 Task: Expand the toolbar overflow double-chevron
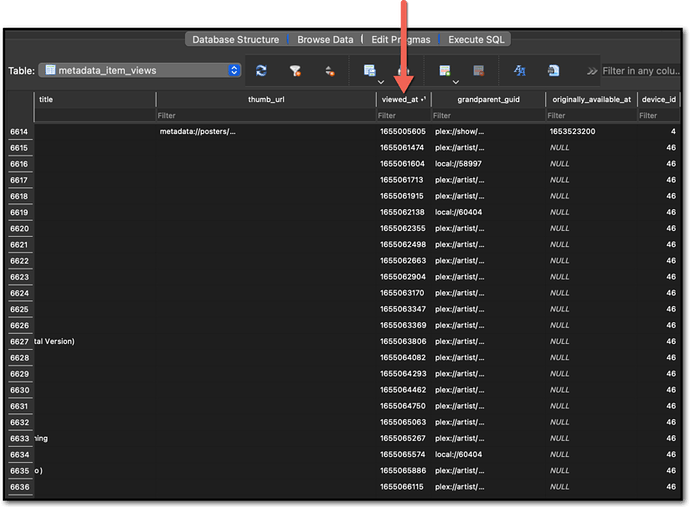(592, 71)
